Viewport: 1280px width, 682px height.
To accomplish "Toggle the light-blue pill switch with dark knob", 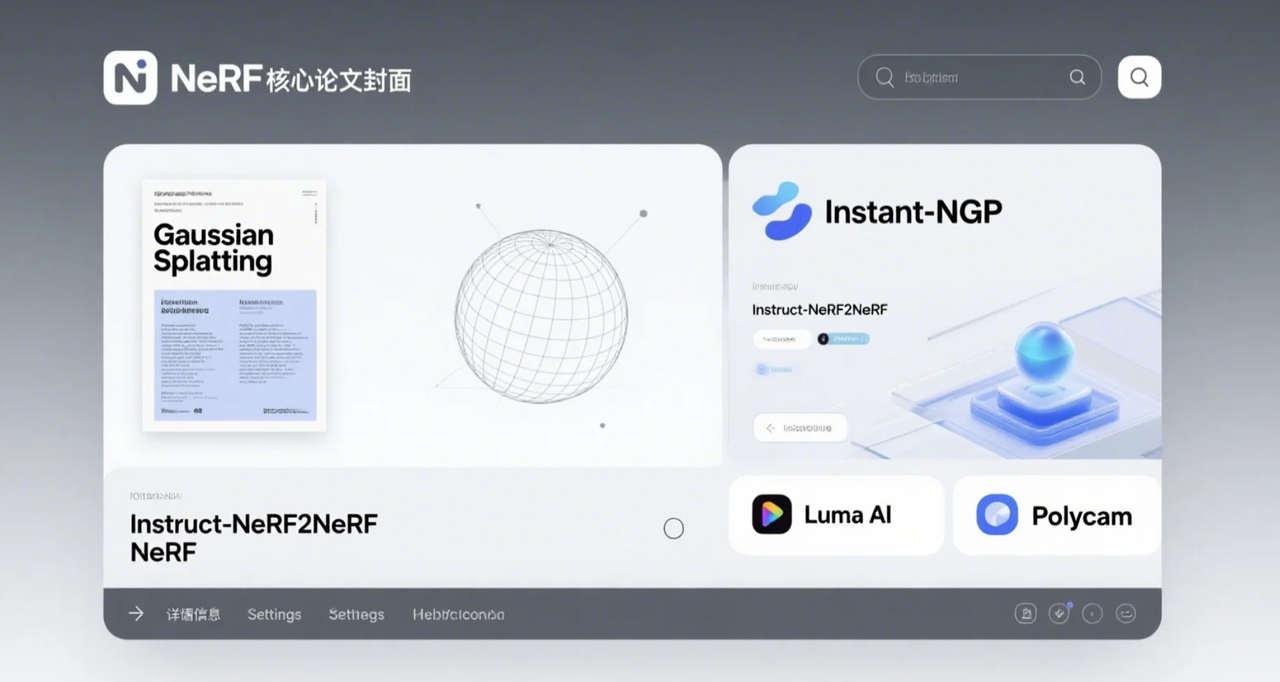I will (x=843, y=339).
